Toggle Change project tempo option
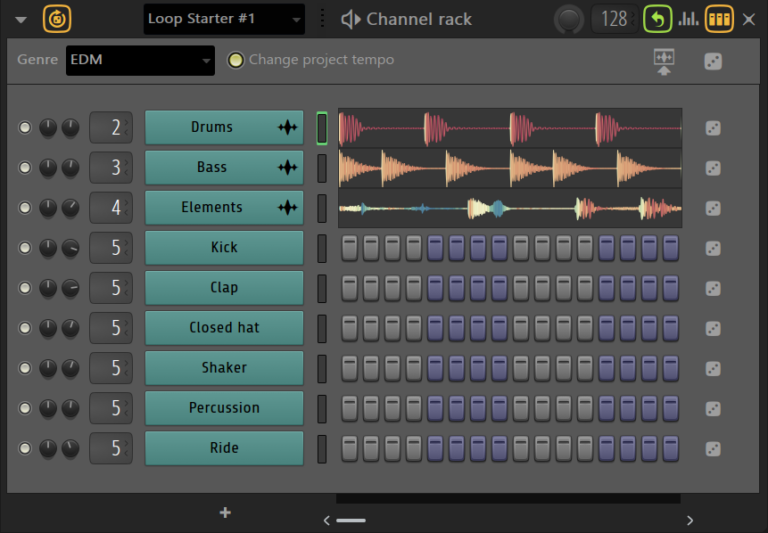Image resolution: width=768 pixels, height=533 pixels. (x=236, y=60)
